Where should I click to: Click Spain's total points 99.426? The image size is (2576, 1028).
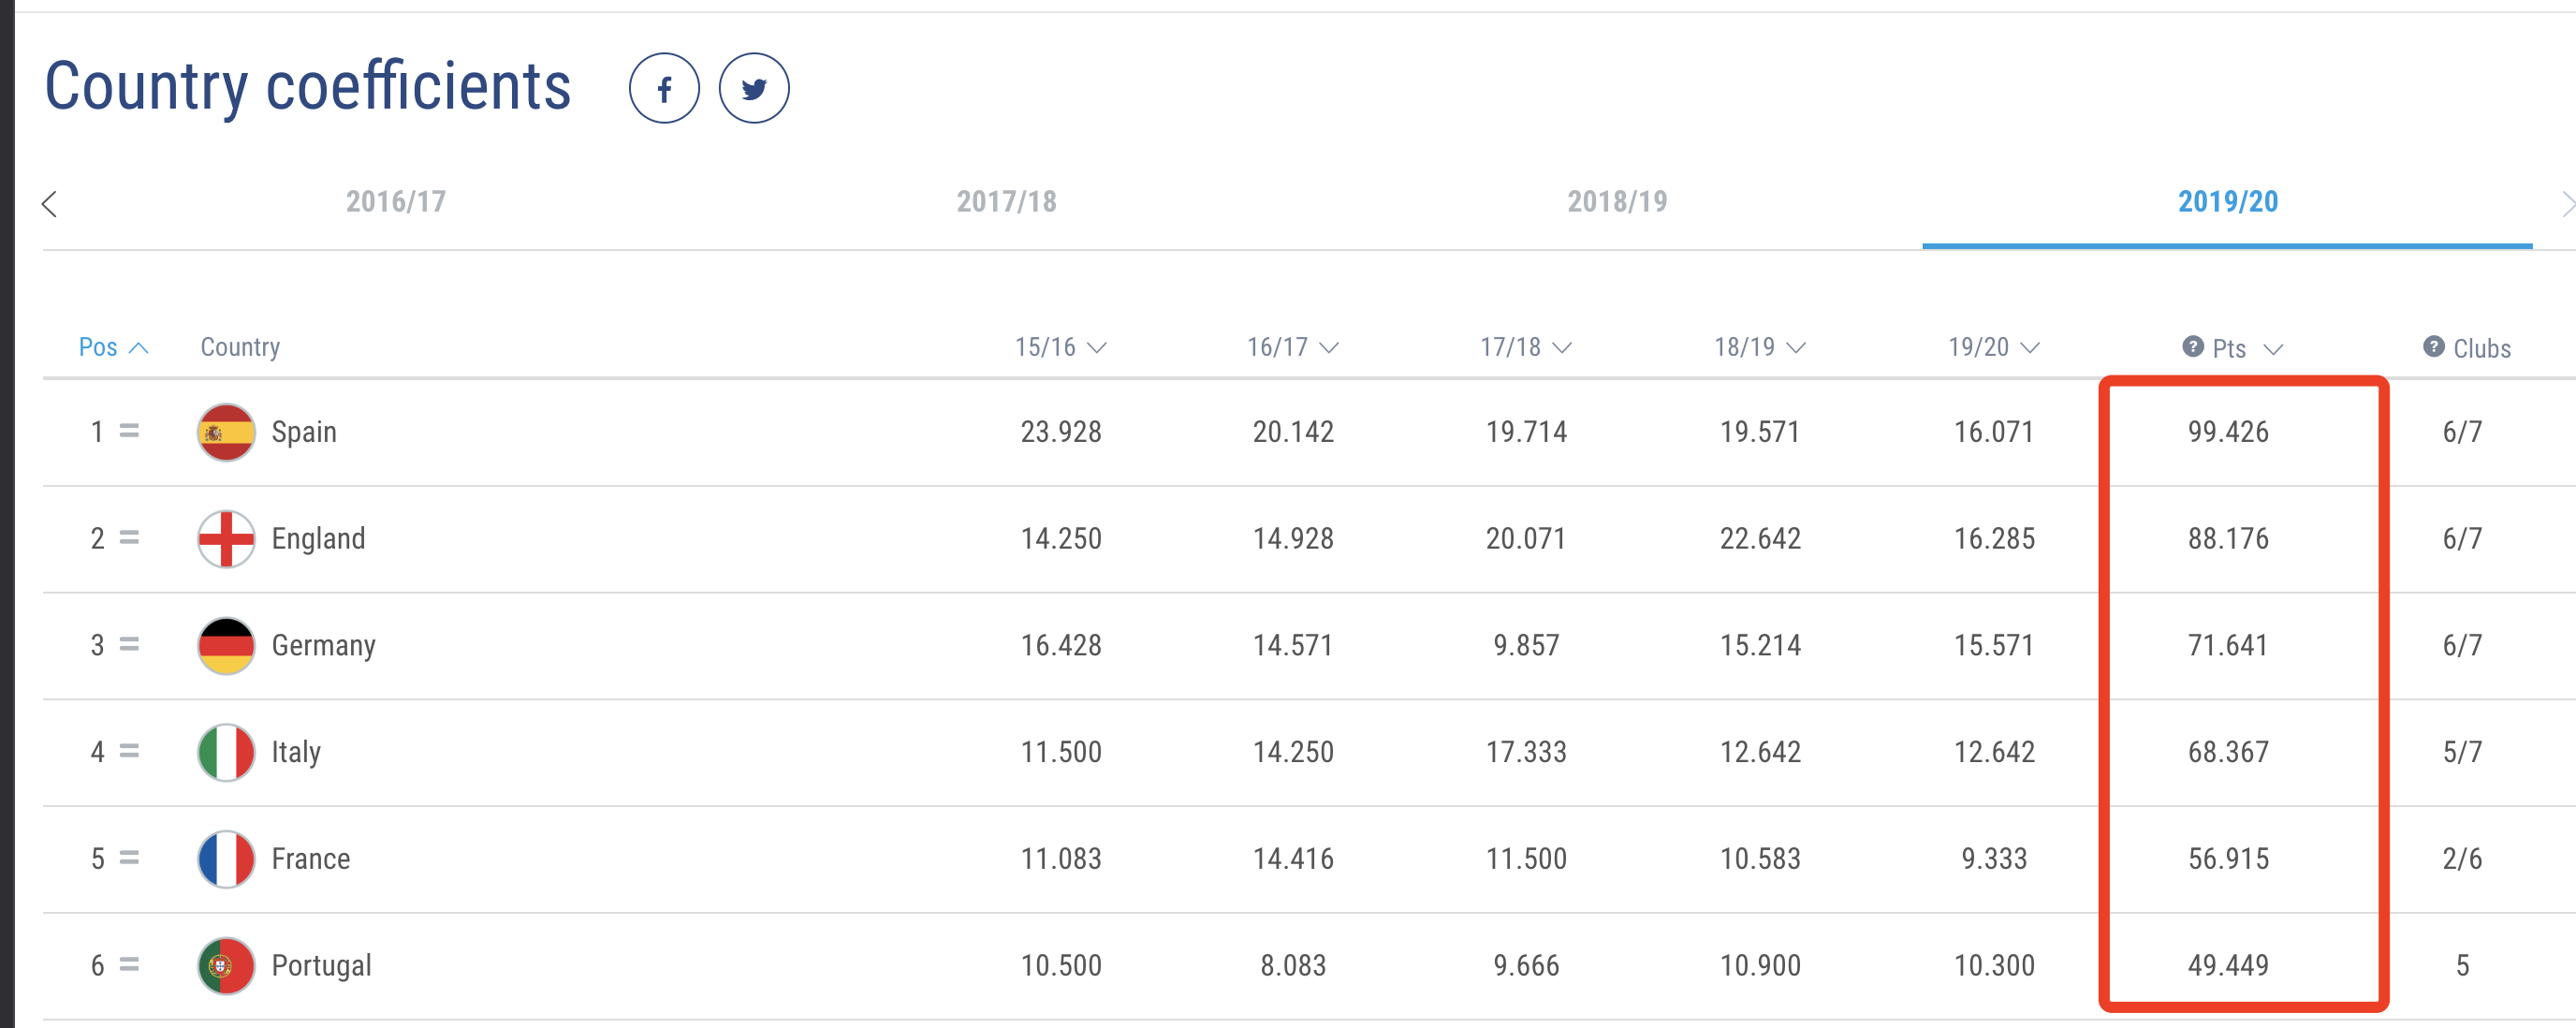coord(2228,432)
